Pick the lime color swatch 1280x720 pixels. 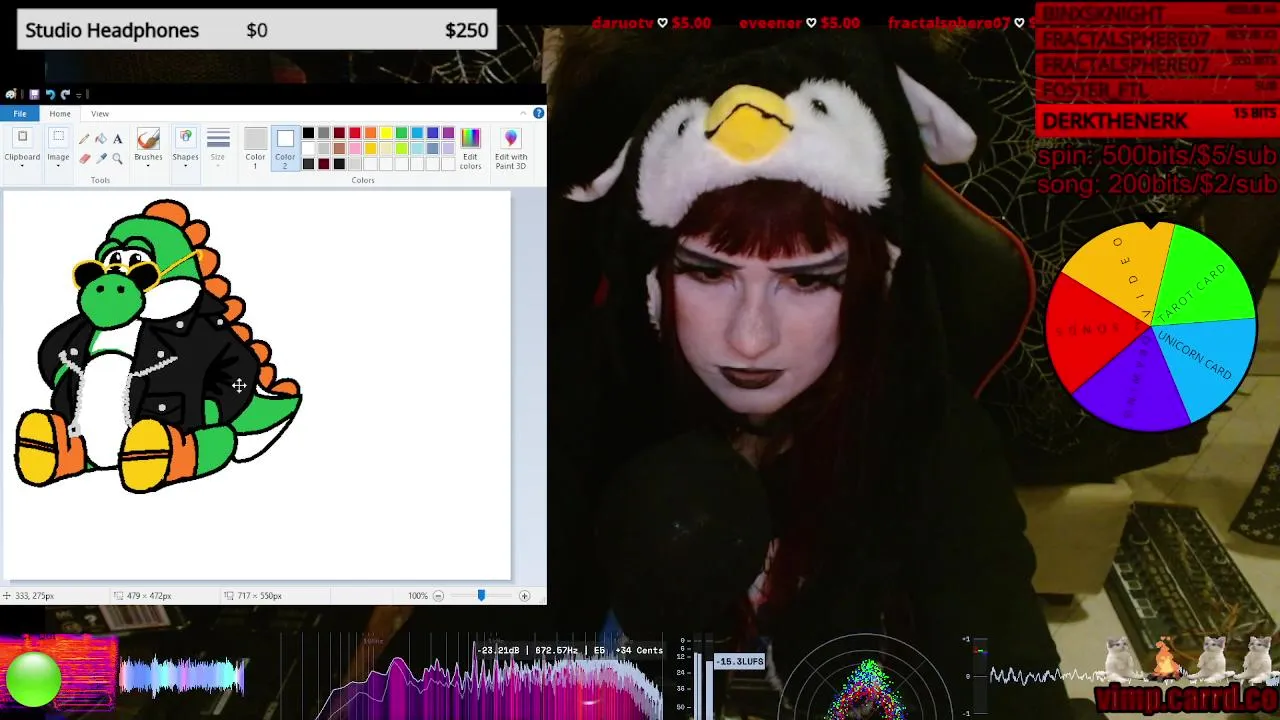401,148
